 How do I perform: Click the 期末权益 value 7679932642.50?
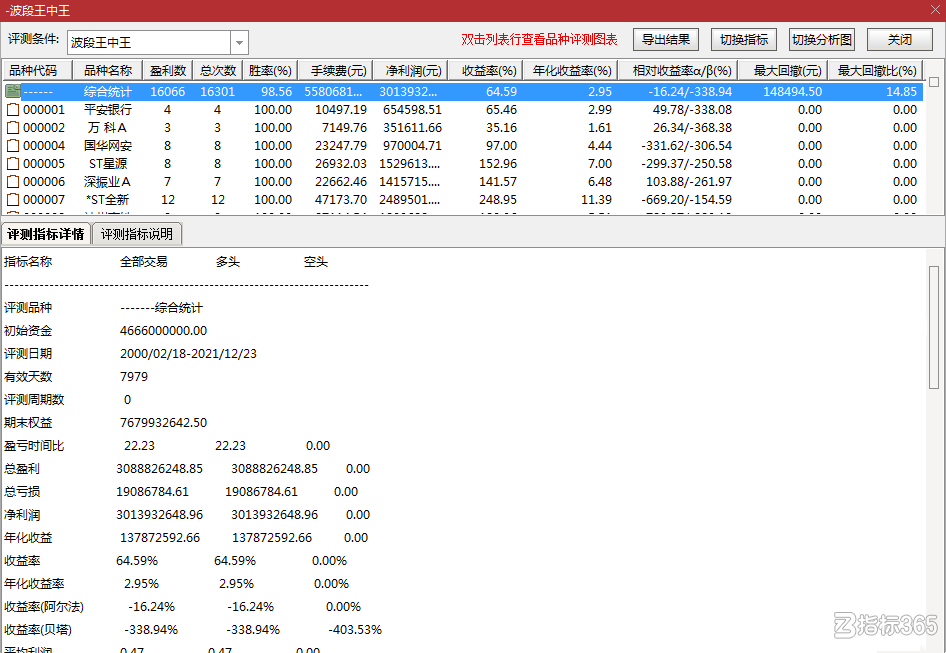[163, 422]
